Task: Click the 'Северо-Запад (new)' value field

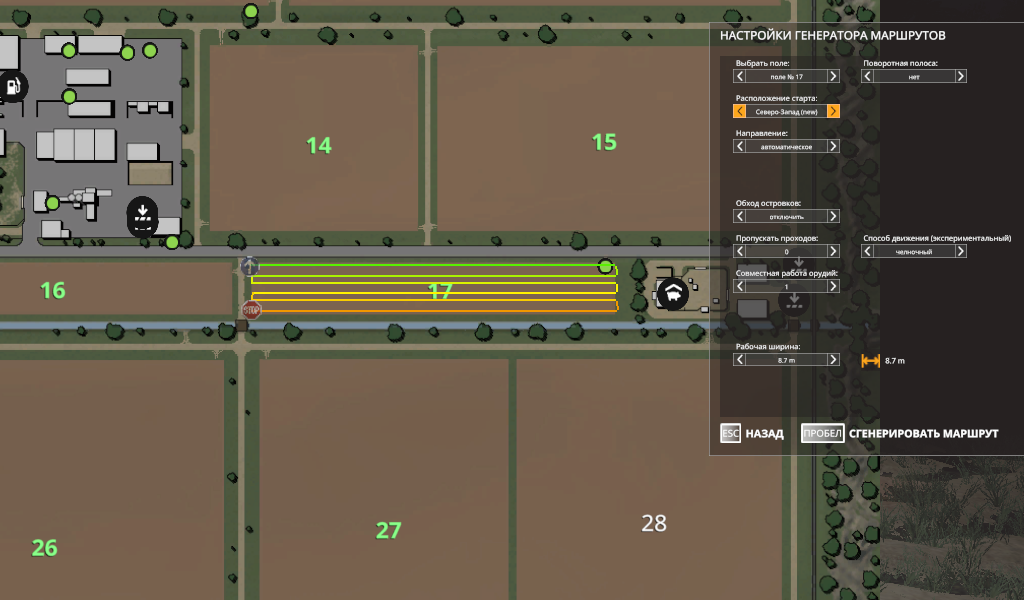Action: (x=786, y=112)
